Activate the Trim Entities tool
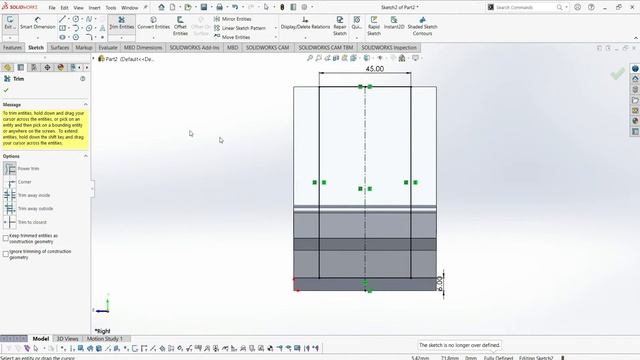Image resolution: width=640 pixels, height=360 pixels. click(x=122, y=23)
